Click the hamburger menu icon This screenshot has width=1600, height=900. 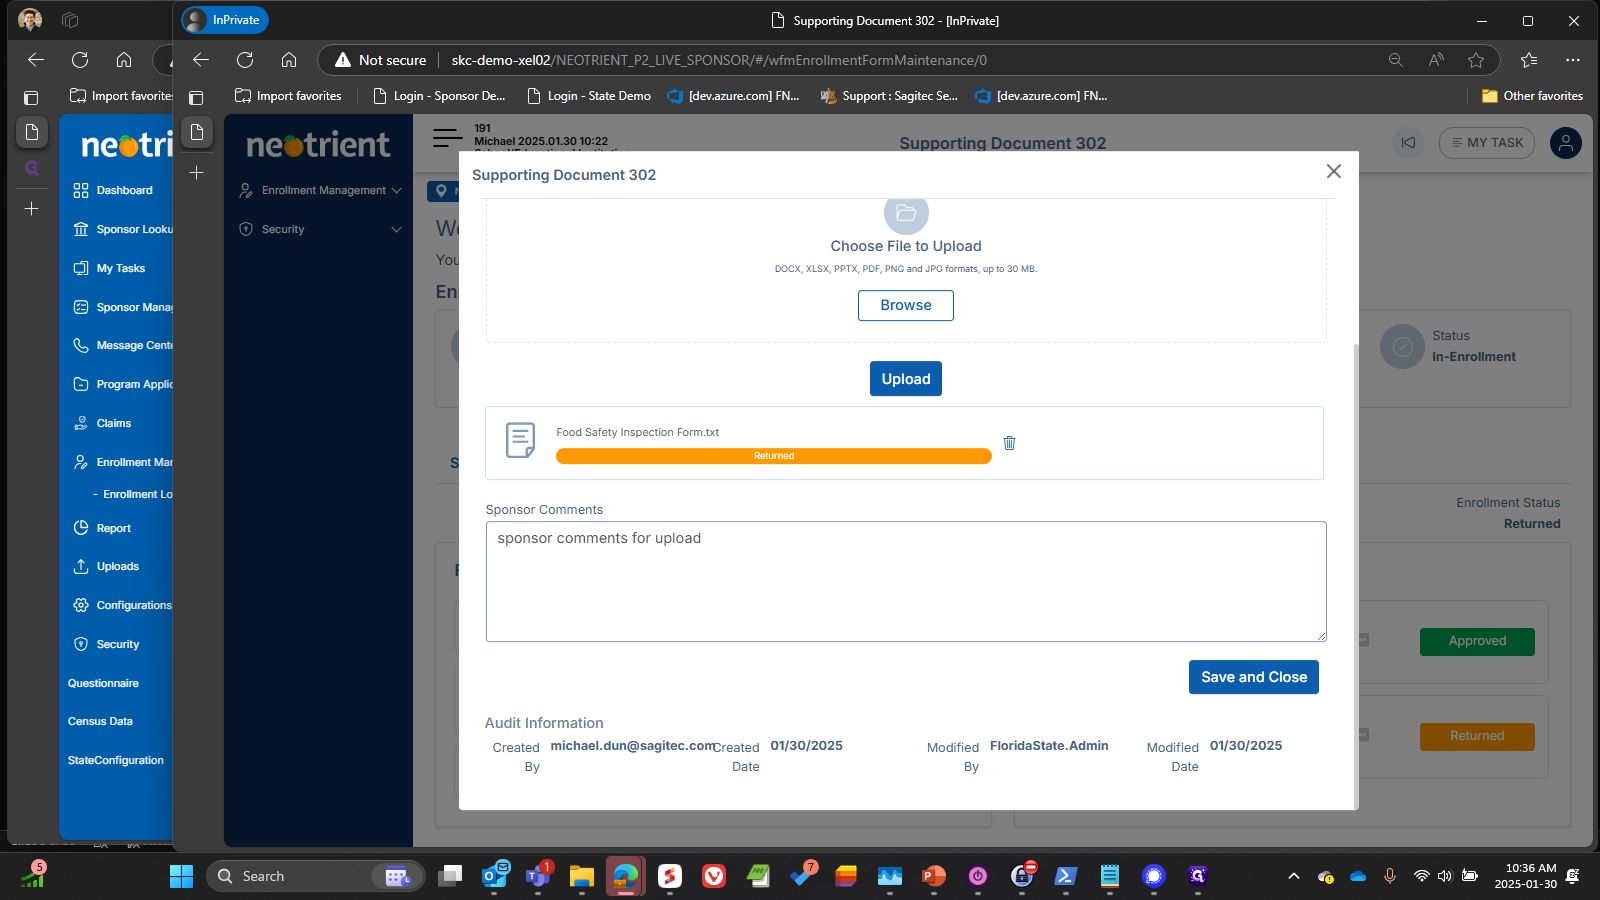pos(447,138)
